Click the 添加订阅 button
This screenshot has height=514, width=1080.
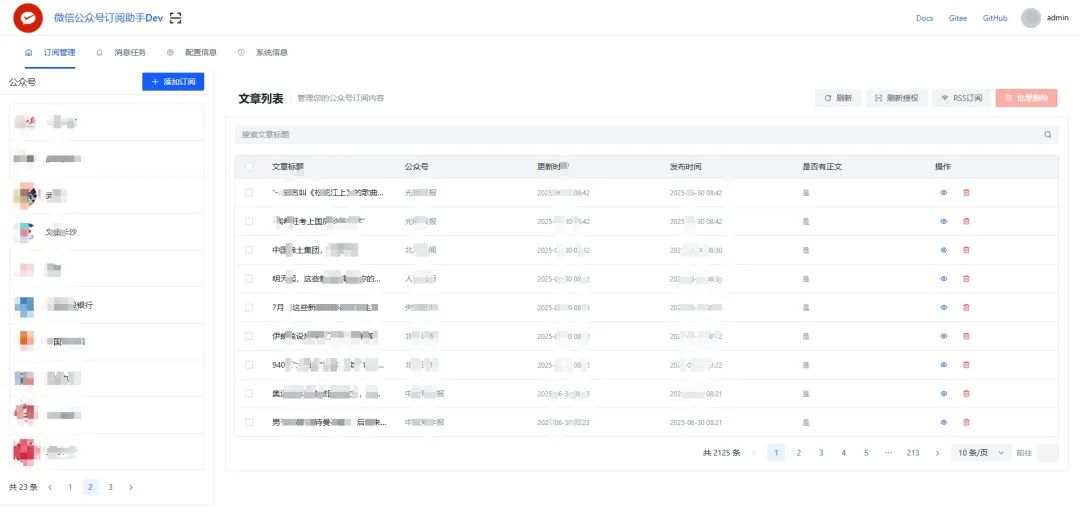click(173, 82)
